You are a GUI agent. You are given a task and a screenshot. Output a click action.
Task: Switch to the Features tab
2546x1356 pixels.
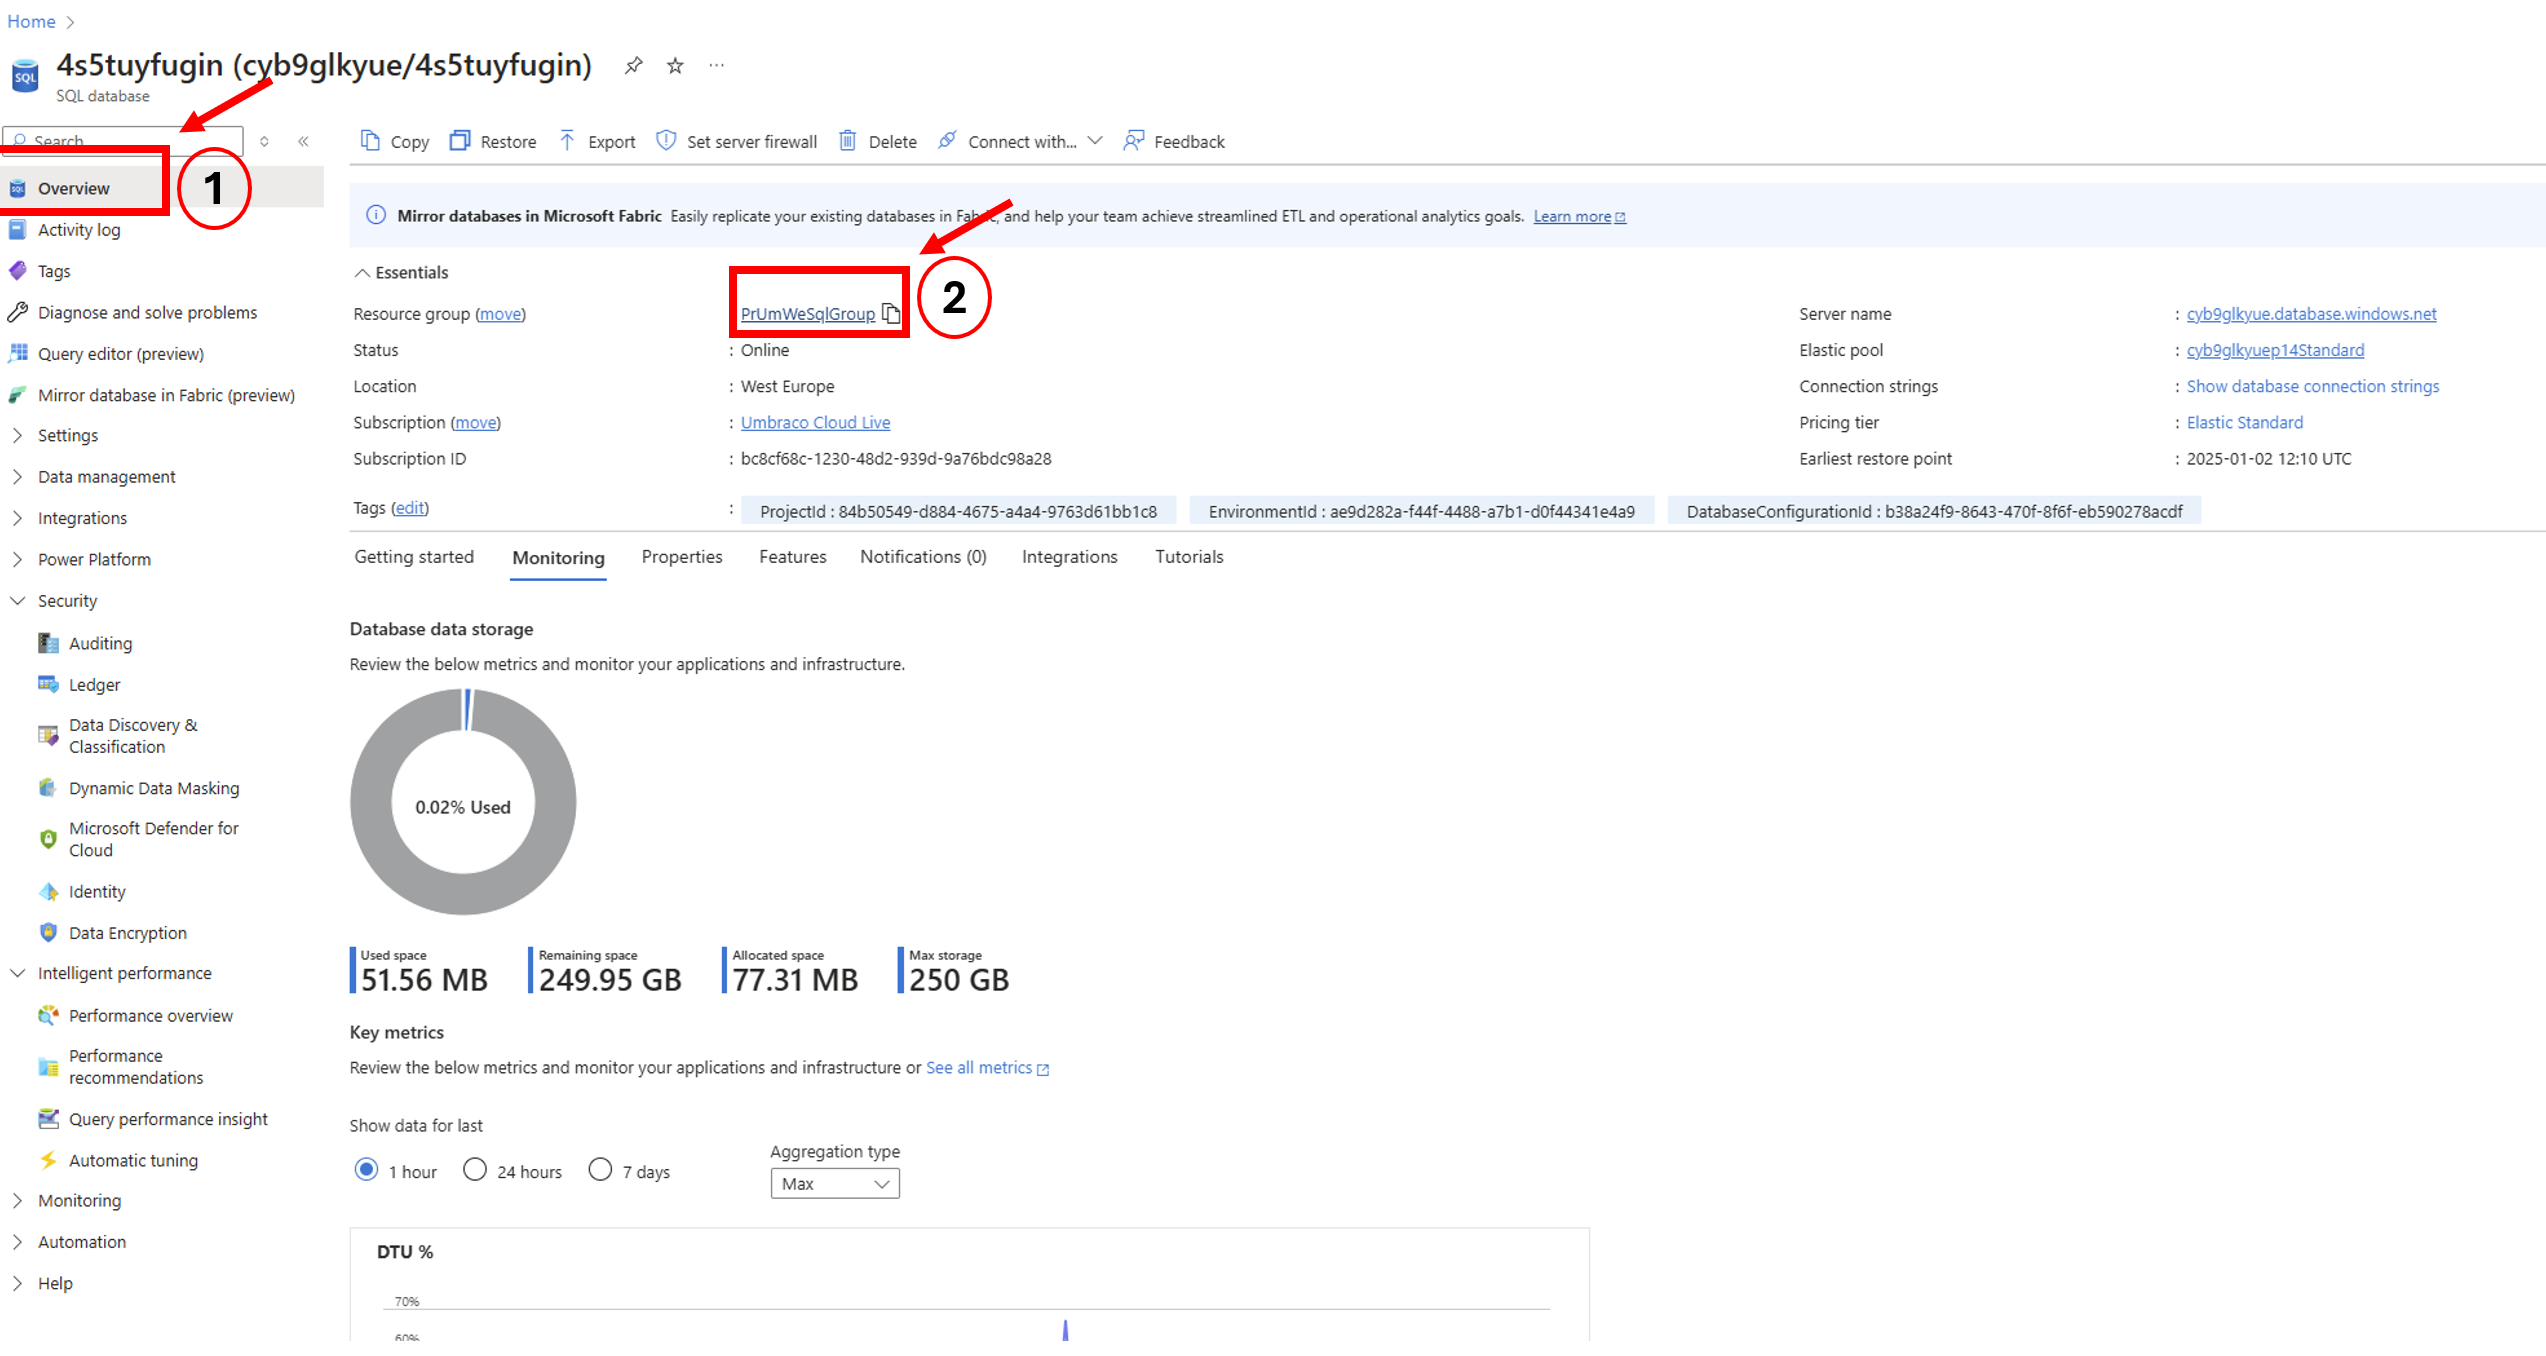[x=792, y=557]
